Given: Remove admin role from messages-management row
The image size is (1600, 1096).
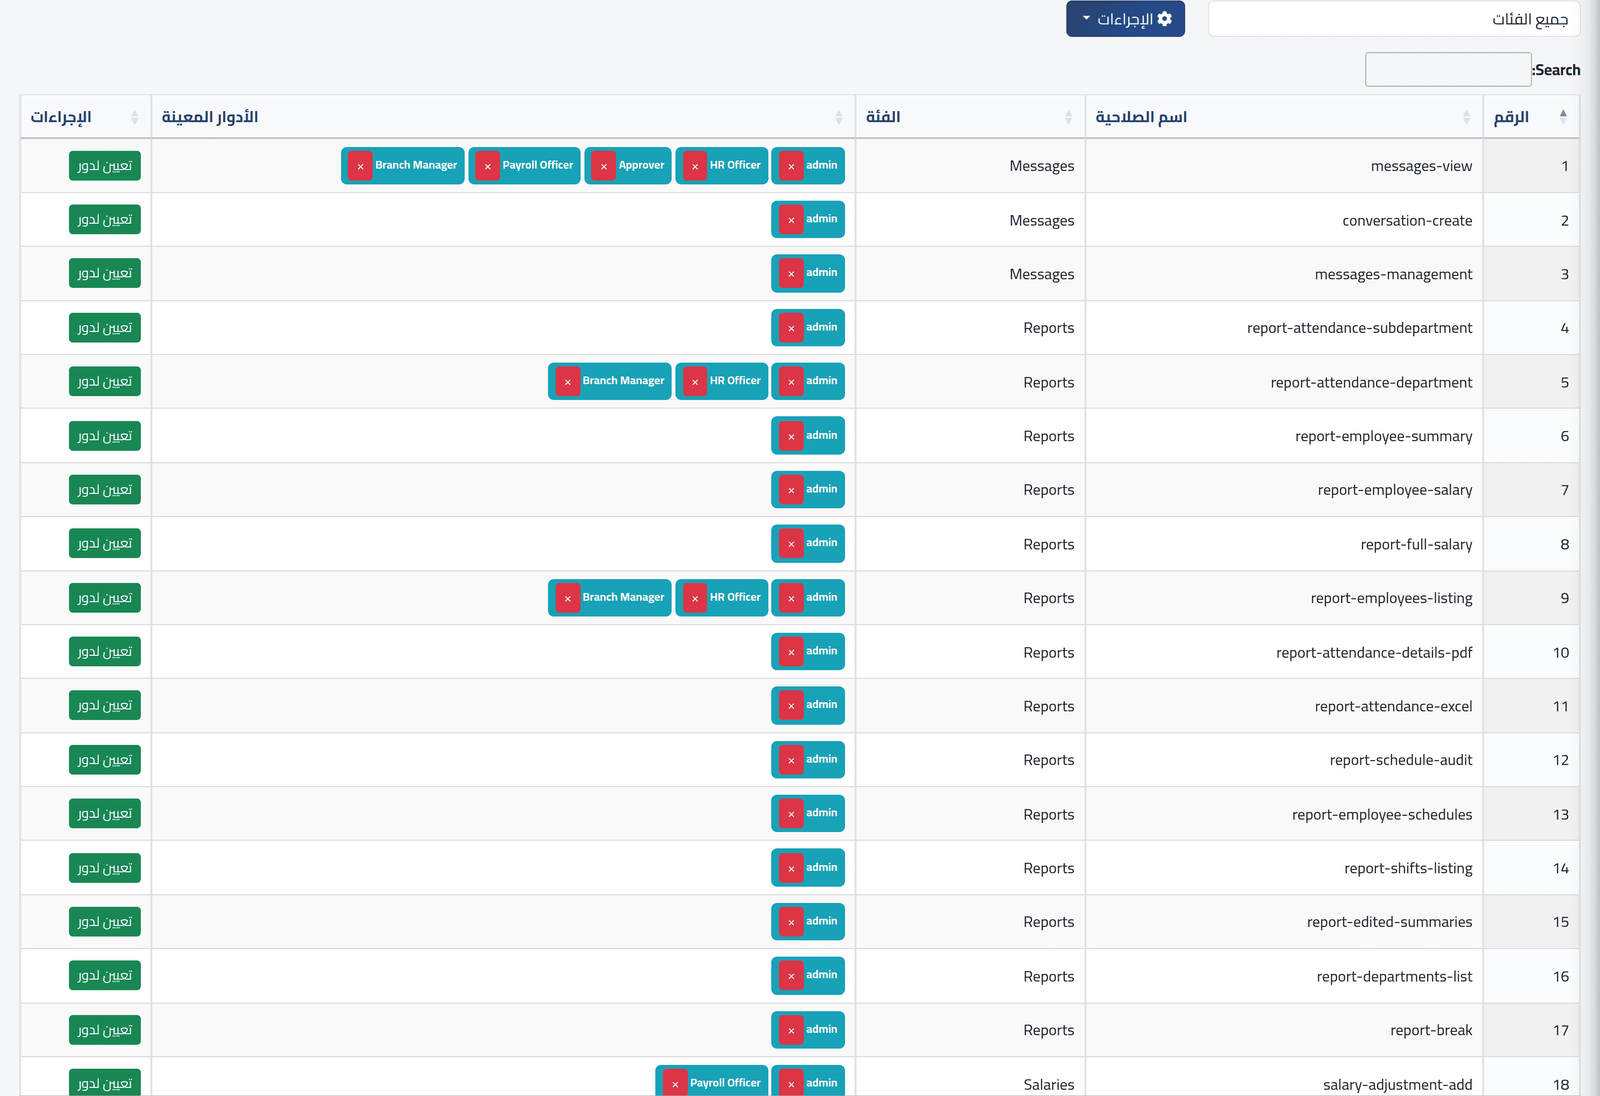Looking at the screenshot, I should pyautogui.click(x=791, y=274).
